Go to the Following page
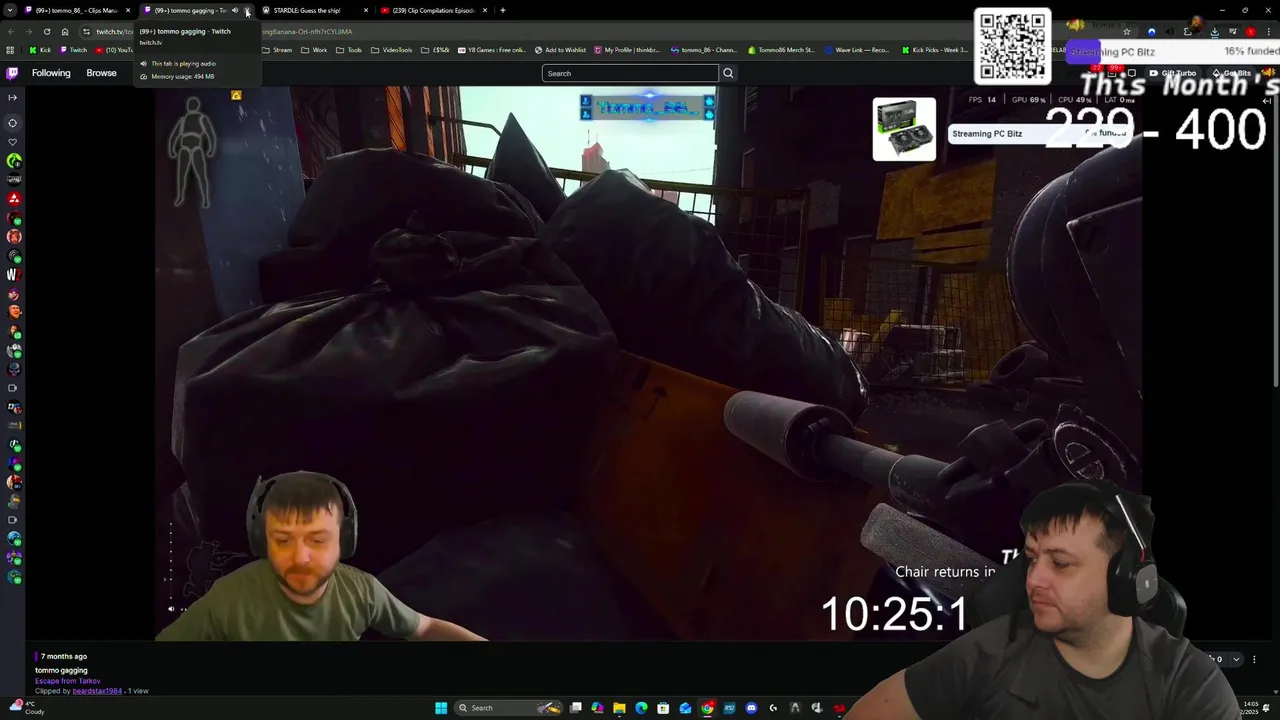This screenshot has width=1280, height=720. 51,73
